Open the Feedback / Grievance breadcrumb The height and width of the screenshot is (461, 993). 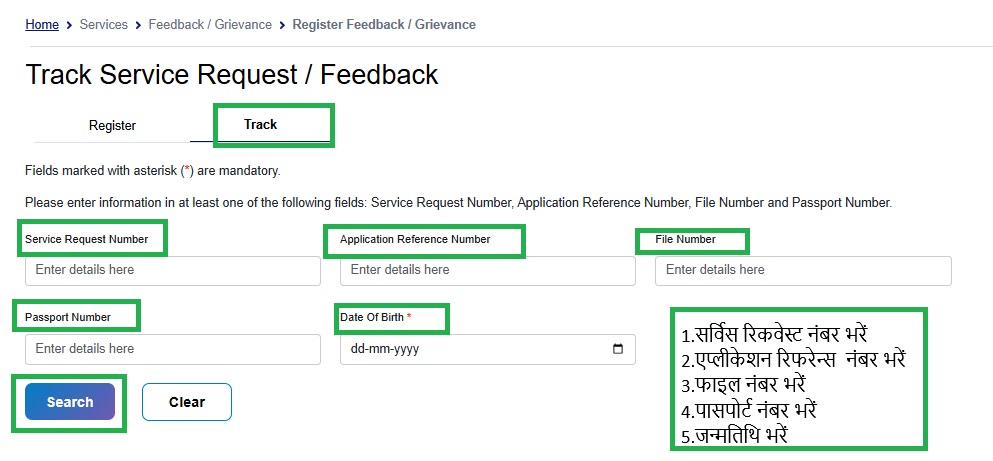[x=210, y=24]
